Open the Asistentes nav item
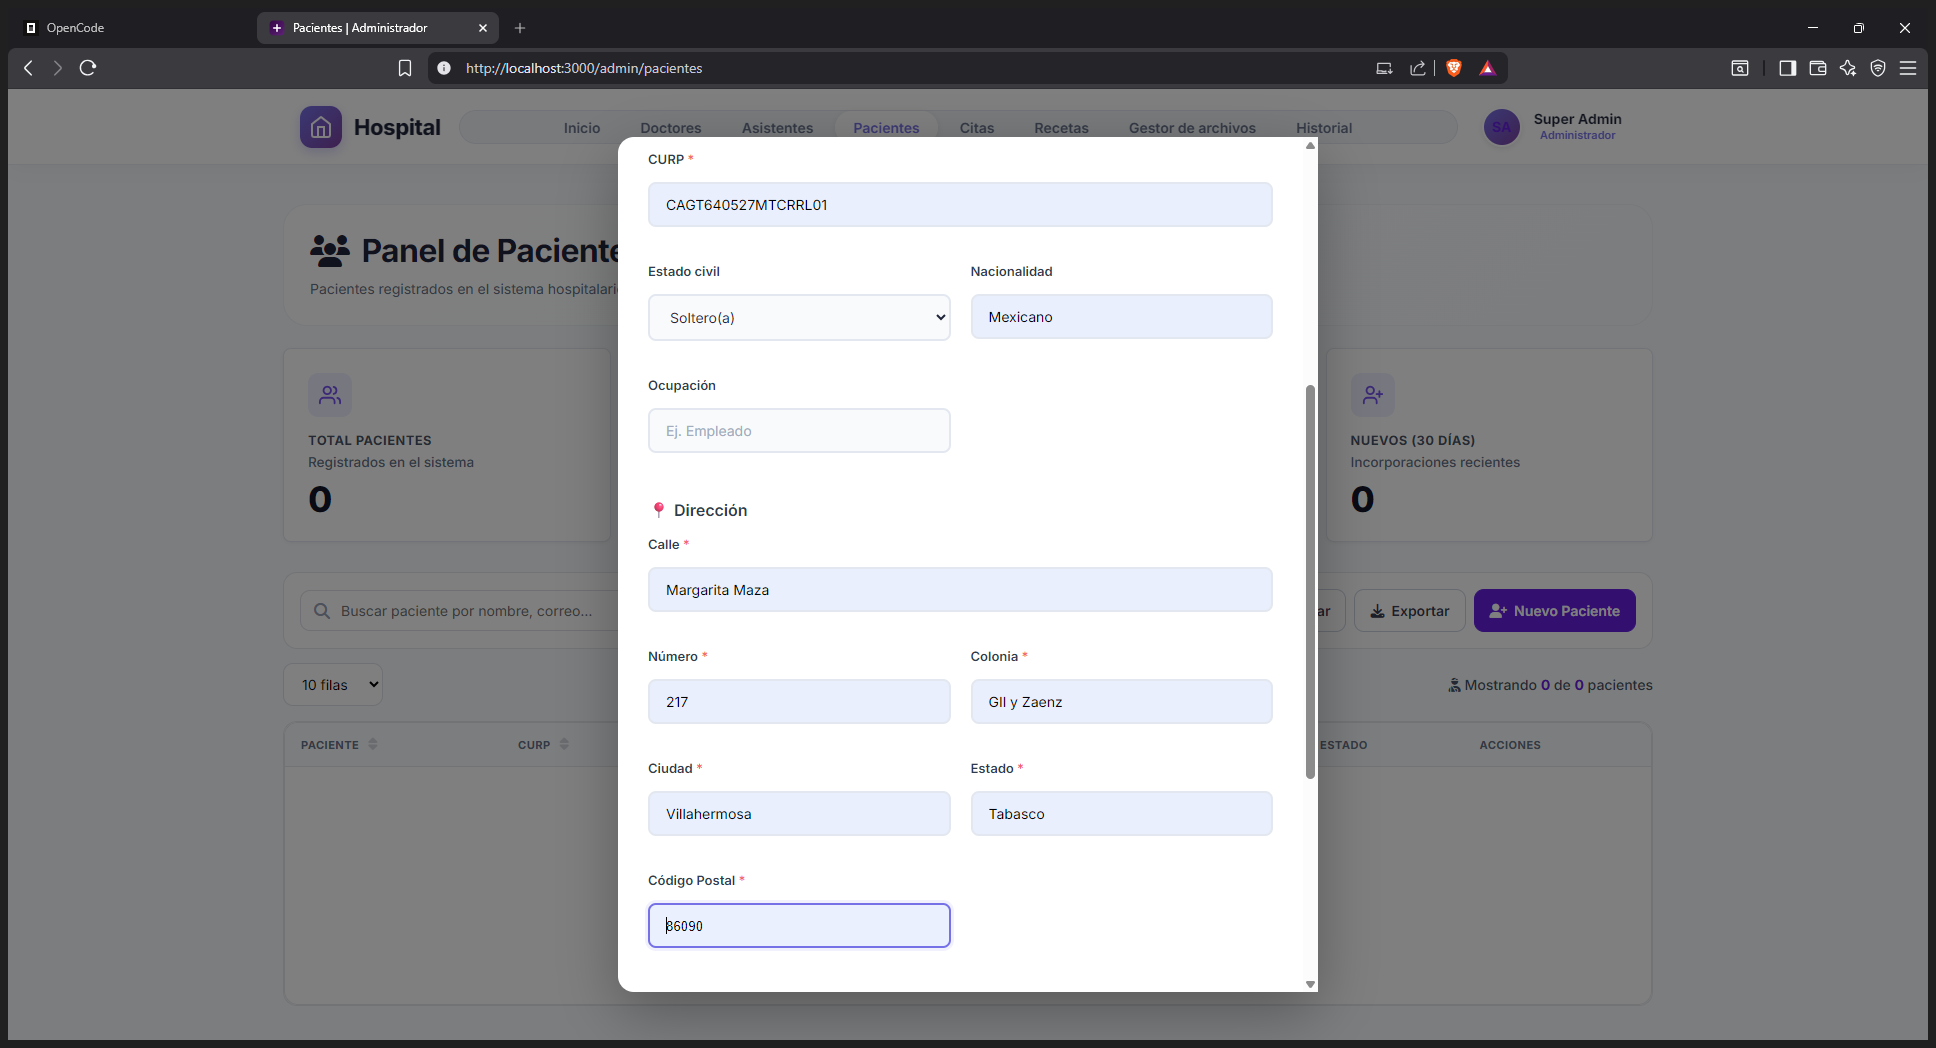The height and width of the screenshot is (1048, 1936). click(777, 128)
